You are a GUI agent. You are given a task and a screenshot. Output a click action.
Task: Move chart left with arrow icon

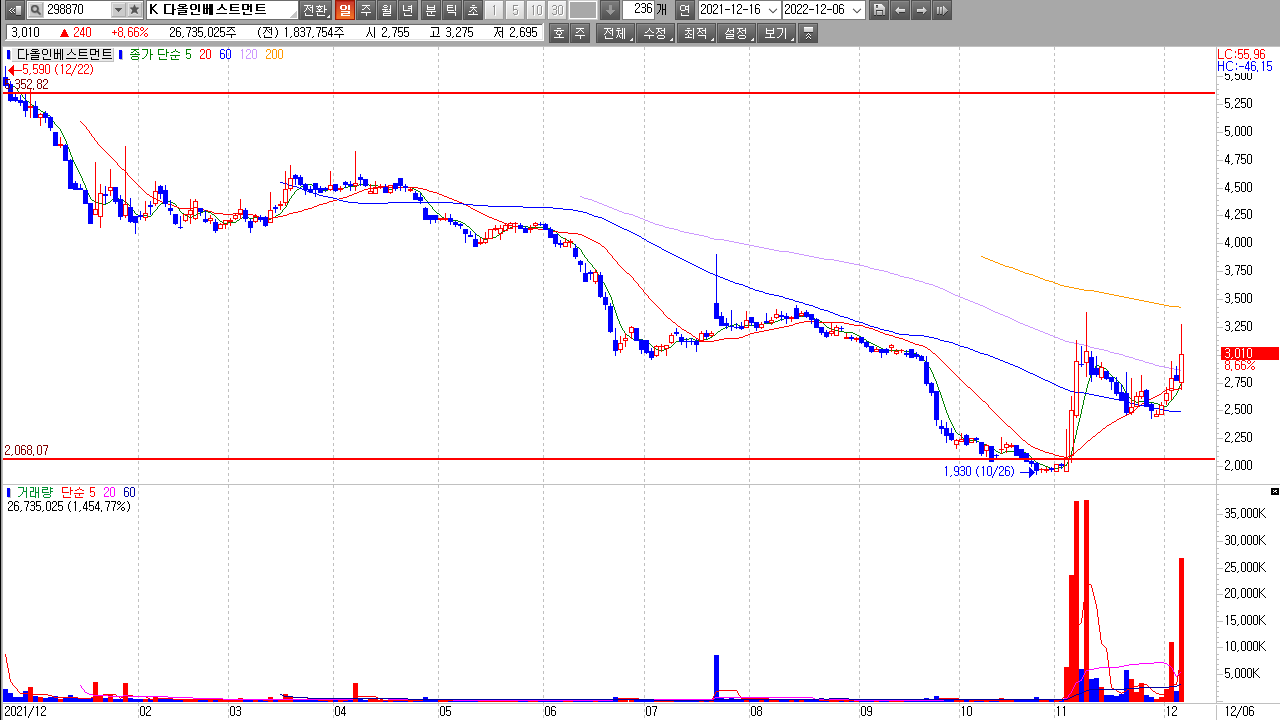click(900, 10)
